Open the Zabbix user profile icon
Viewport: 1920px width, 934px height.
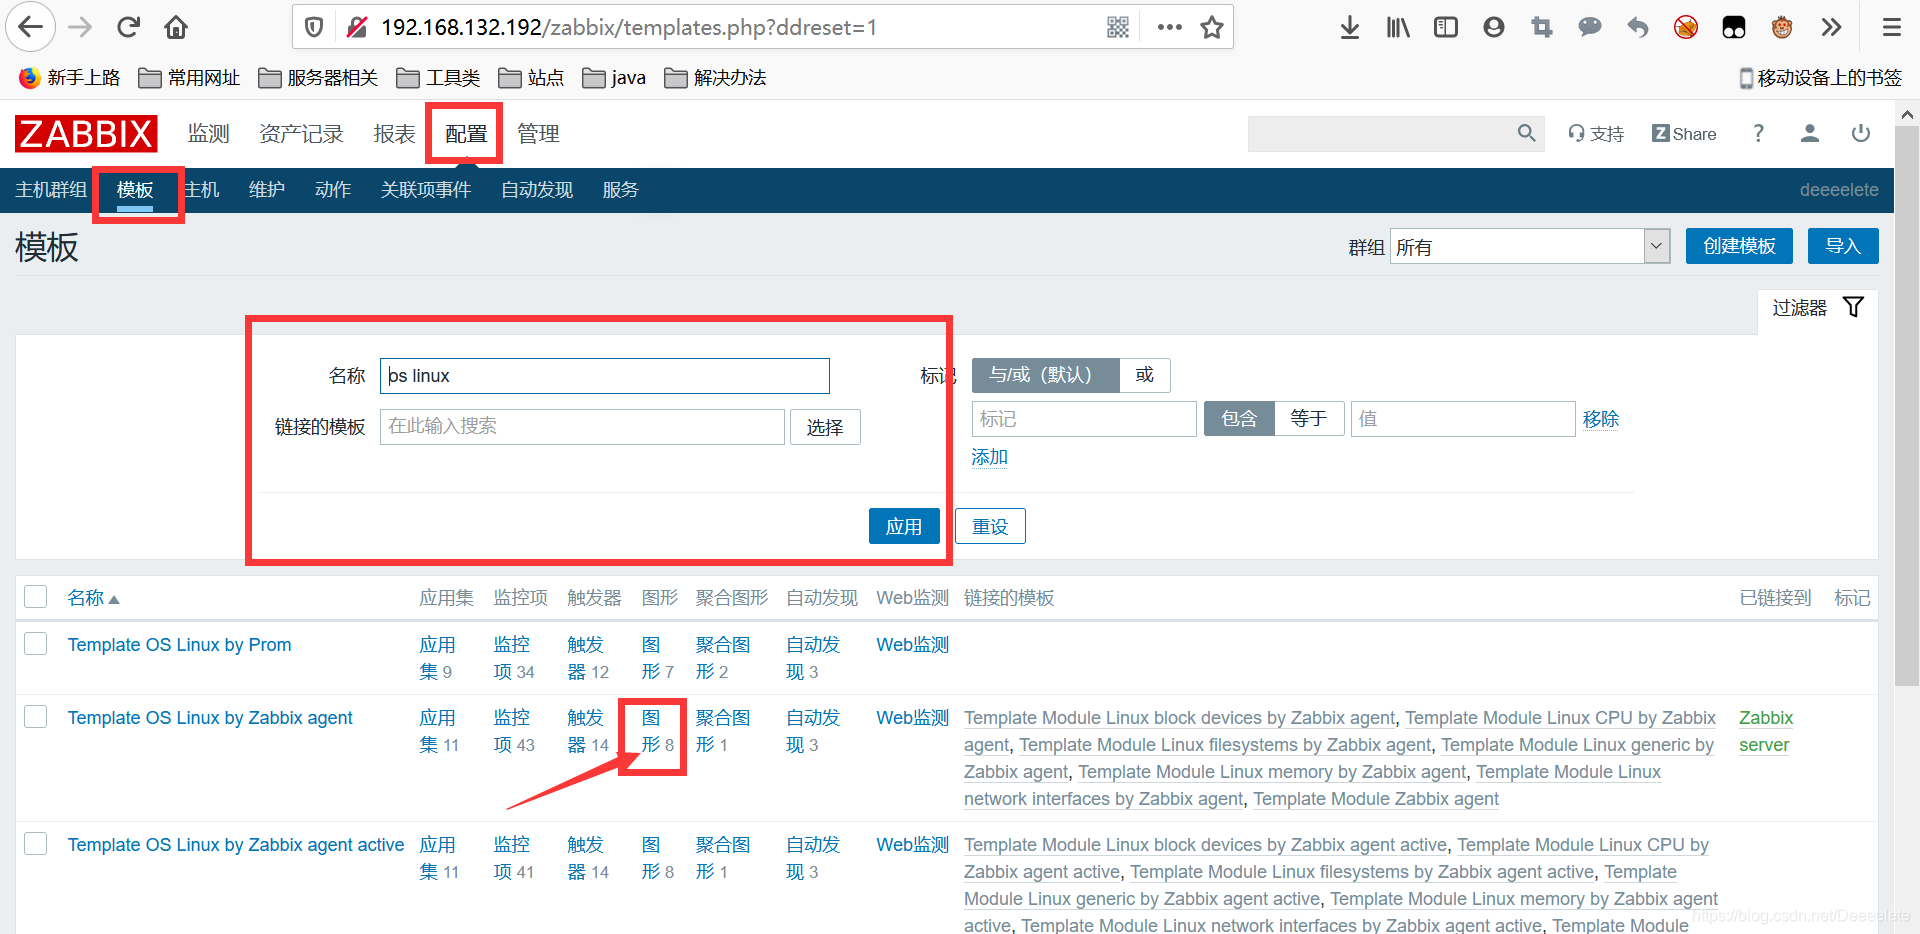coord(1810,133)
